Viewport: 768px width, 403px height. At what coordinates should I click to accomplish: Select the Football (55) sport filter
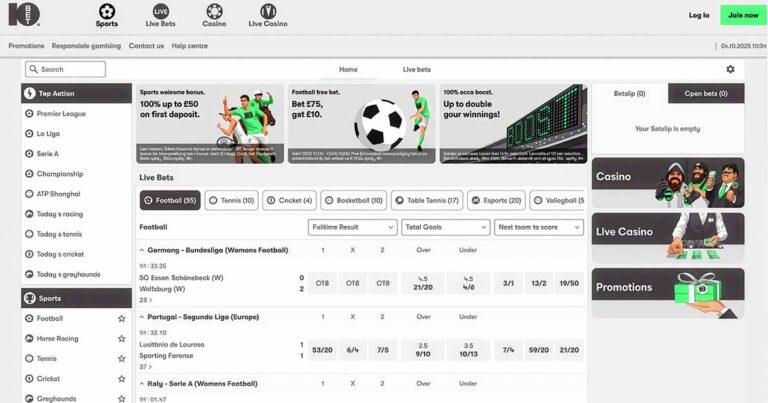pyautogui.click(x=170, y=200)
